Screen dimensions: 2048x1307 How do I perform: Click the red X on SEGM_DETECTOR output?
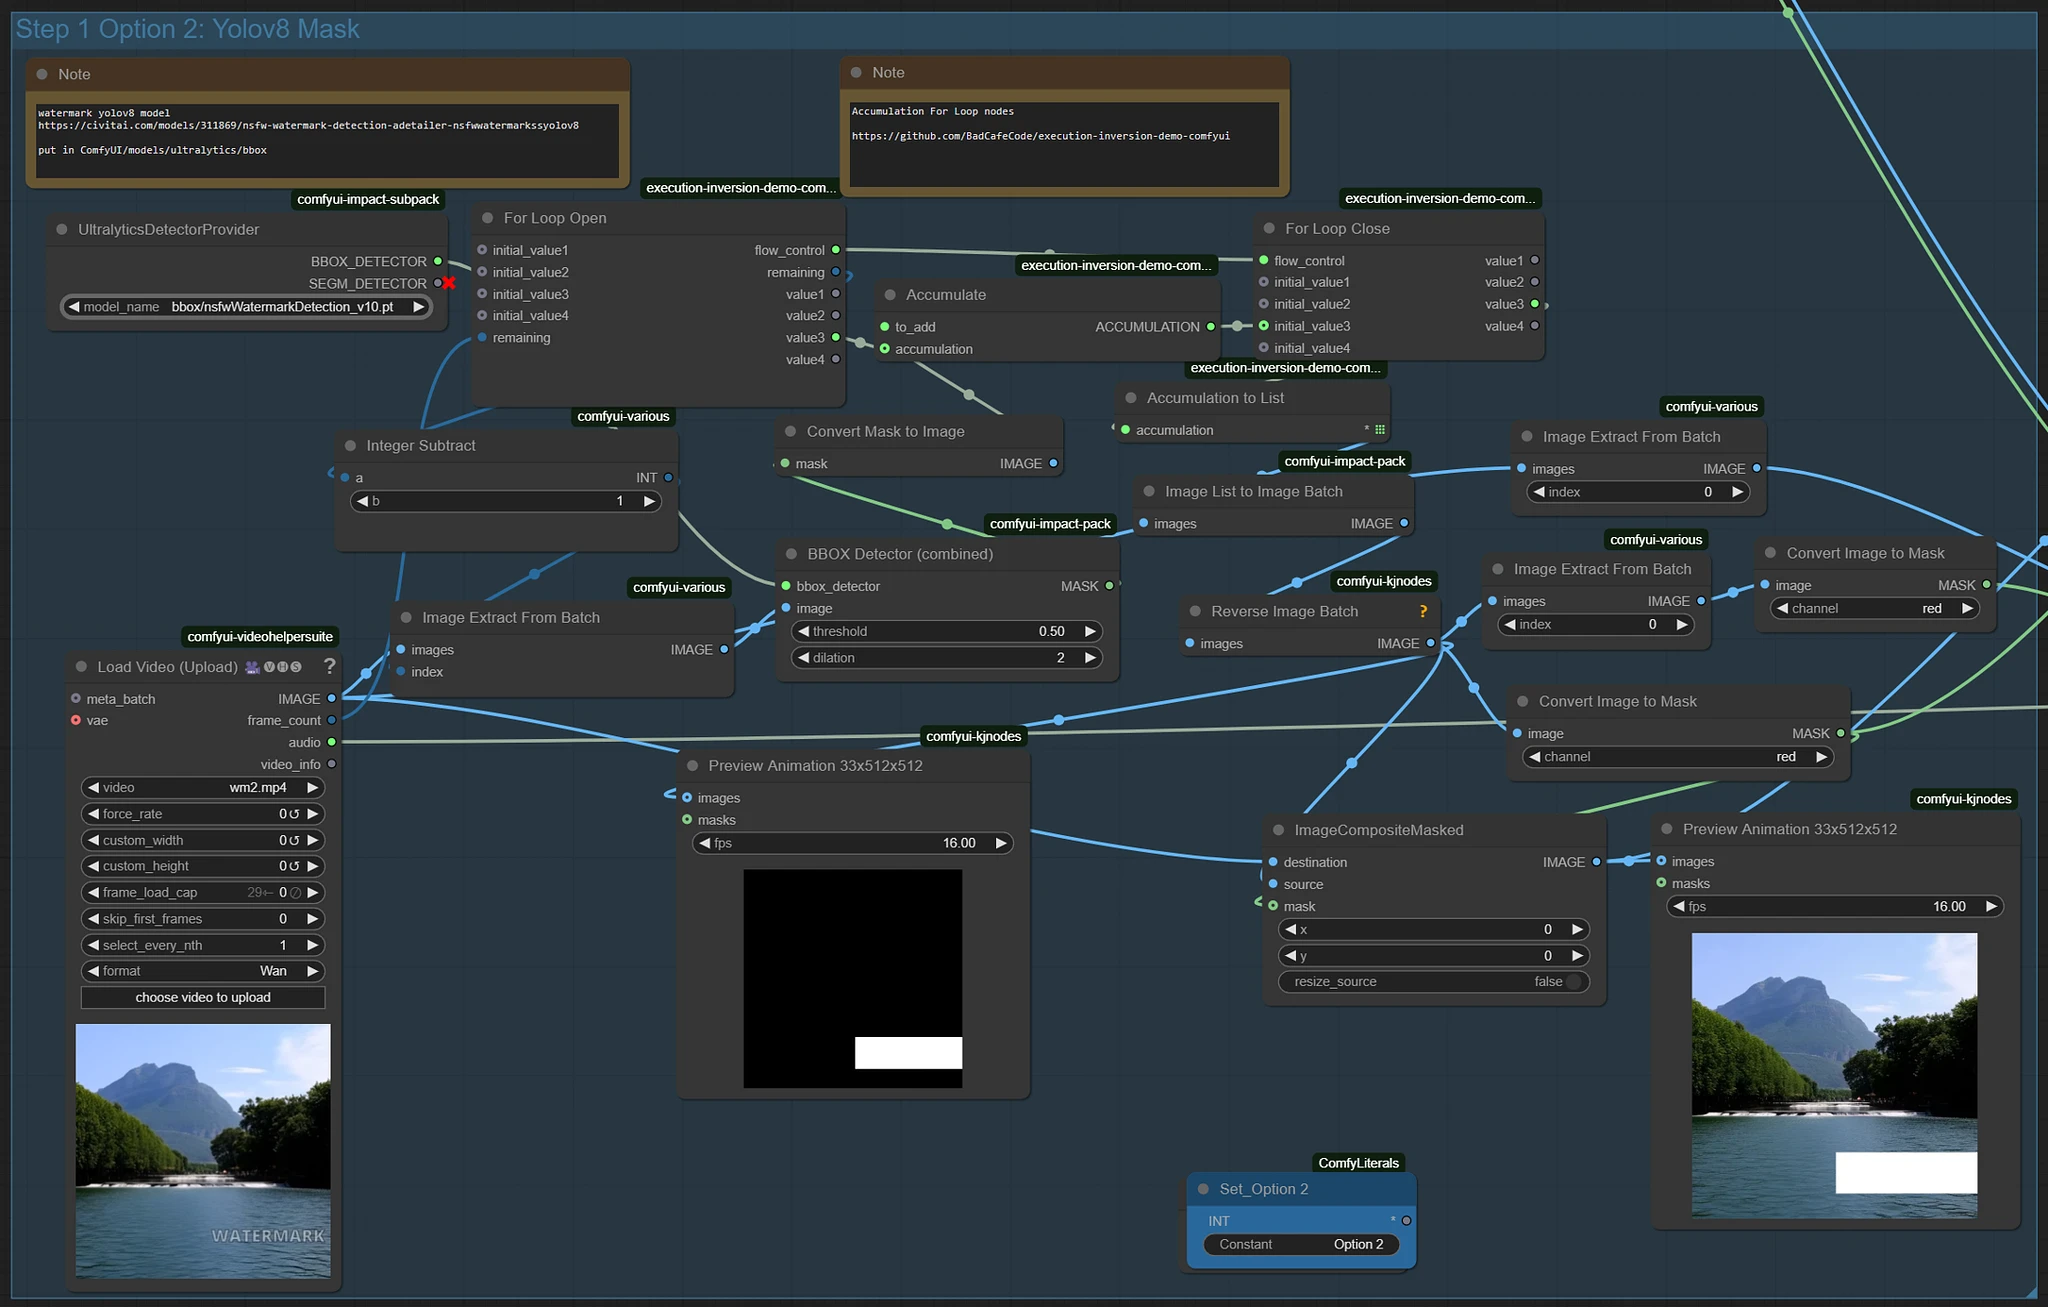click(x=449, y=283)
